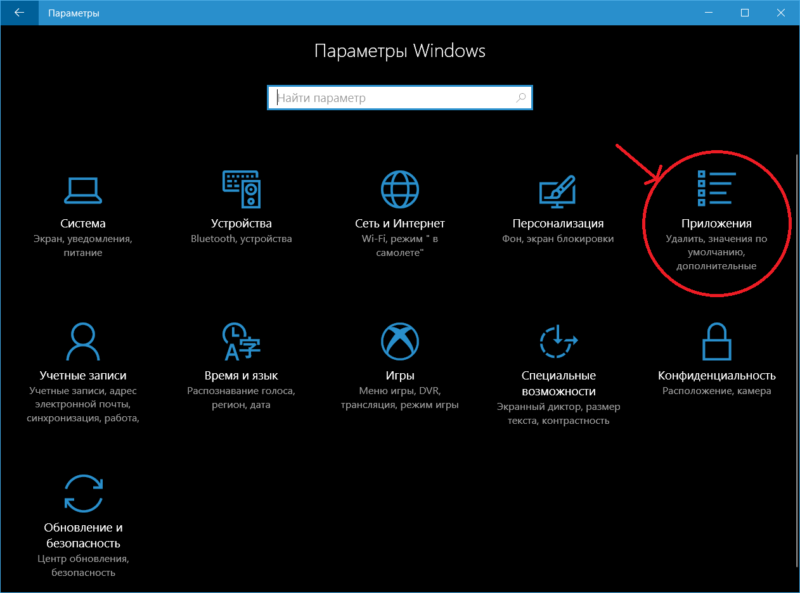Open the Сеть и Интернет globe icon

(399, 189)
